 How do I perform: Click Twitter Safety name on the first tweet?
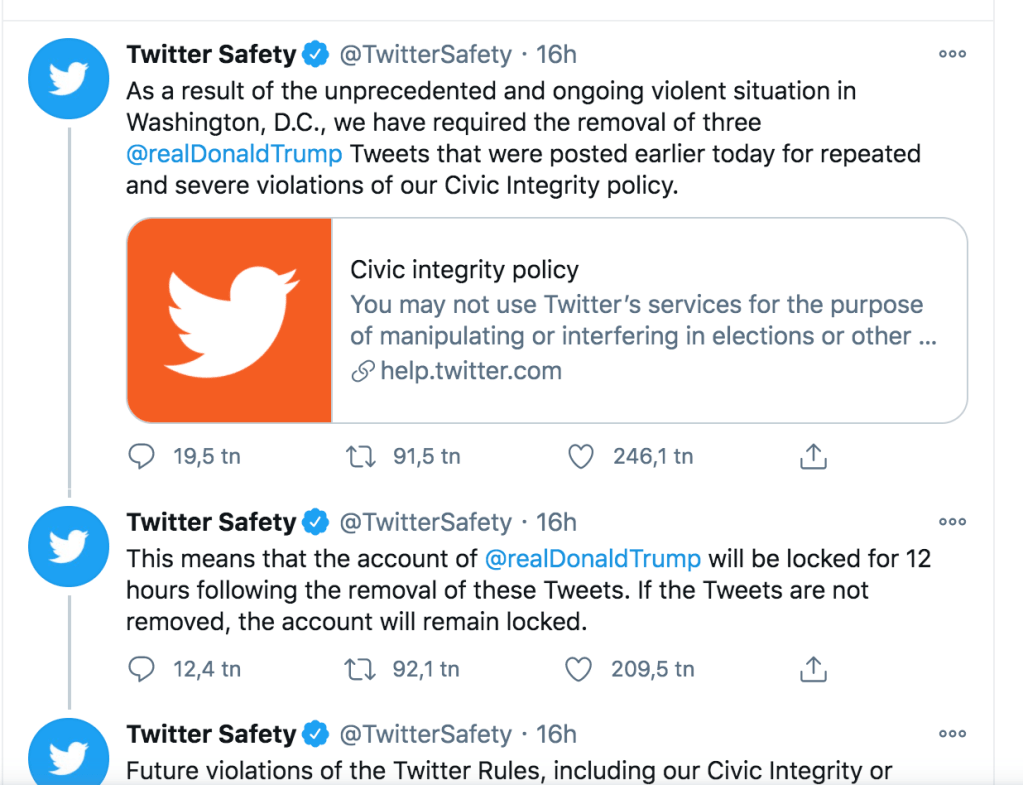pyautogui.click(x=211, y=55)
